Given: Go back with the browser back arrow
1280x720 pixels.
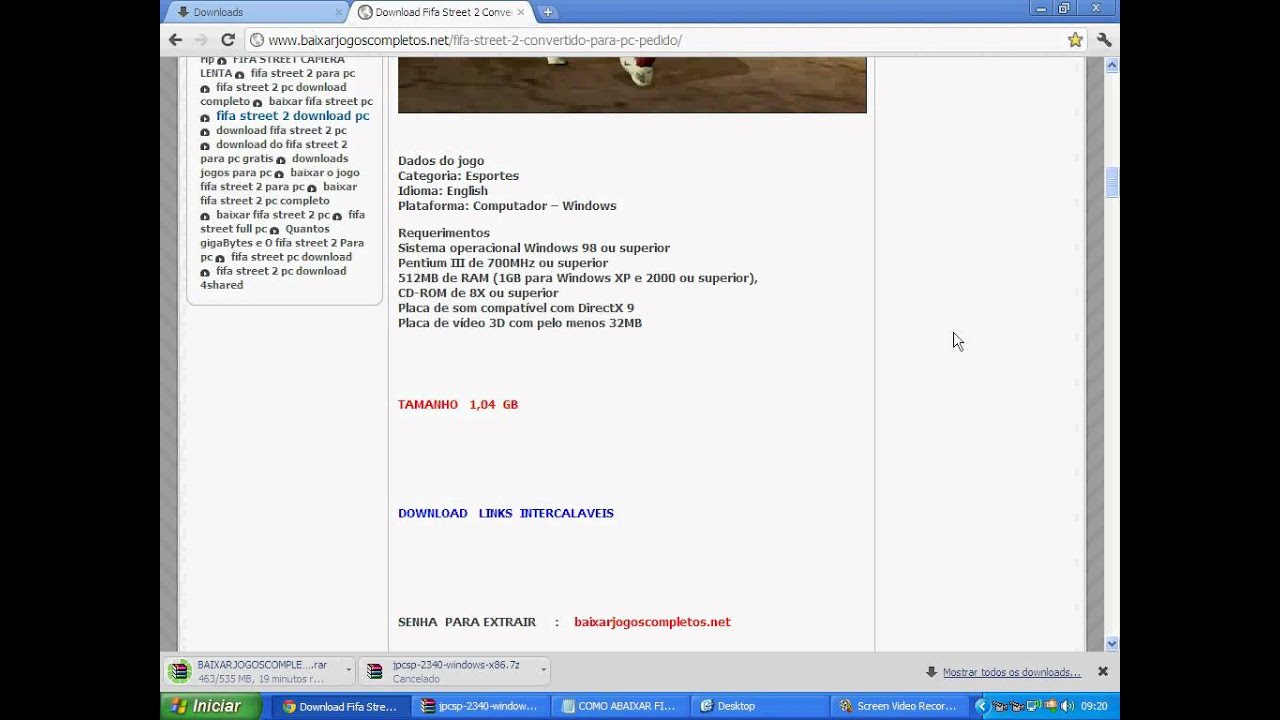Looking at the screenshot, I should point(175,40).
